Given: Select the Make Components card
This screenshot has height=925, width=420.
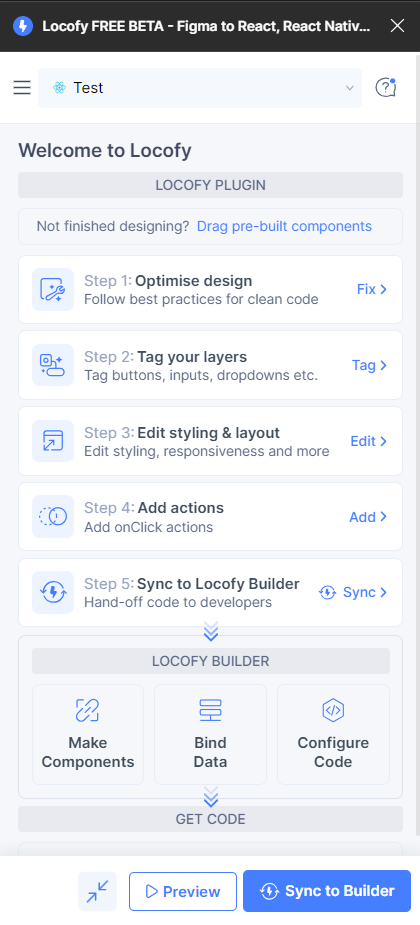Looking at the screenshot, I should [88, 734].
